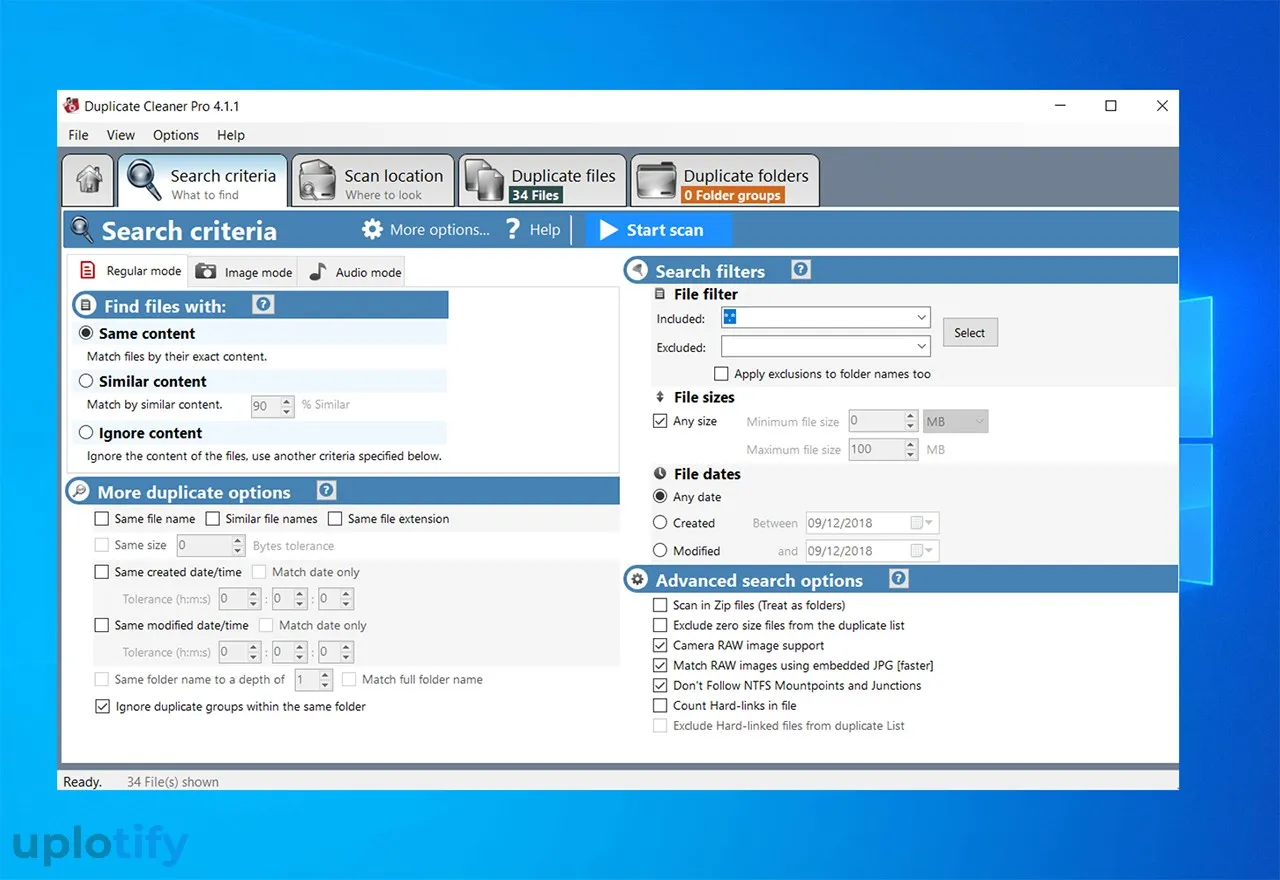Click the Regular mode document icon
Viewport: 1280px width, 880px height.
(x=88, y=270)
